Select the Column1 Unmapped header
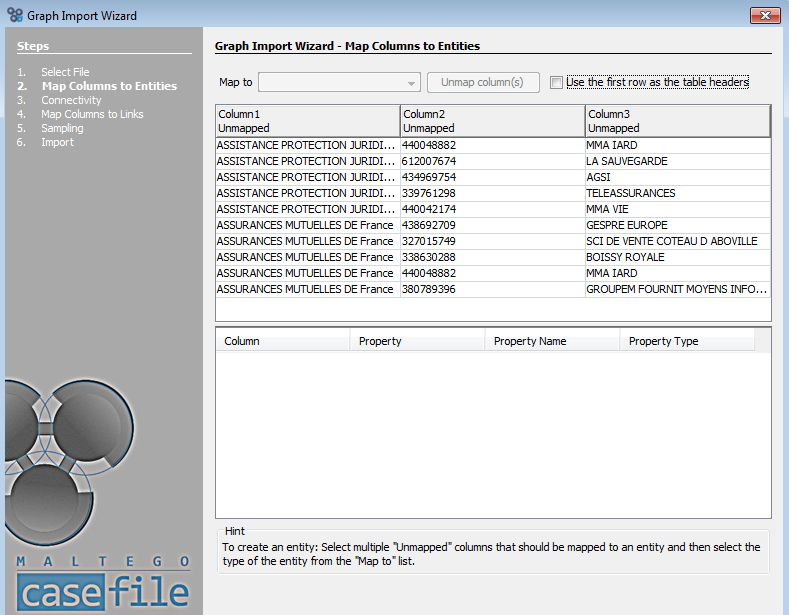The width and height of the screenshot is (789, 615). tap(308, 121)
